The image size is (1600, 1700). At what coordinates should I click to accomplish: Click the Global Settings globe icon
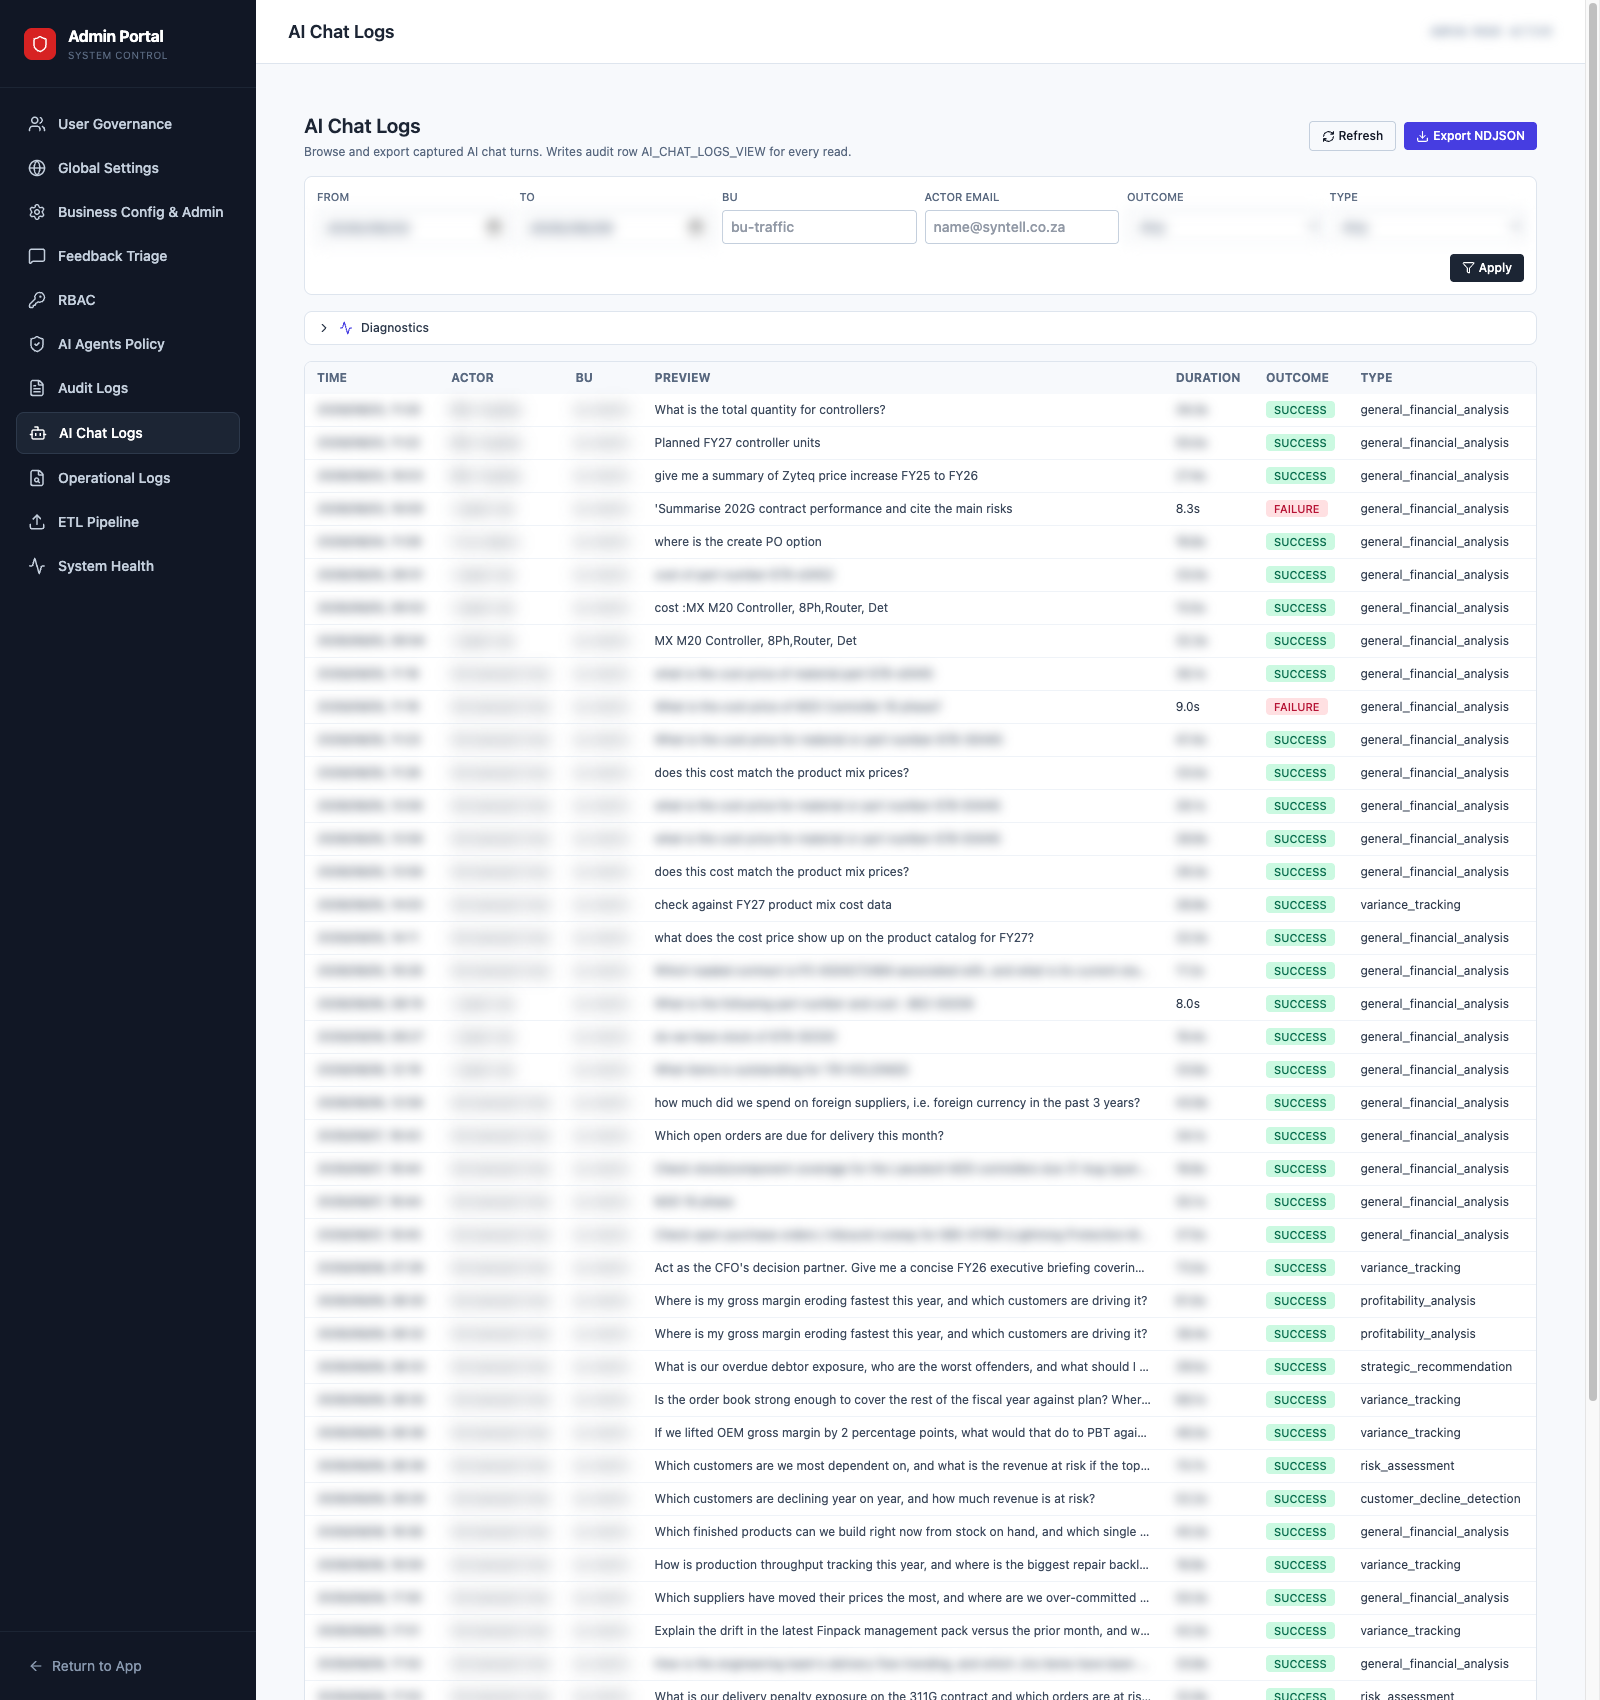coord(37,168)
